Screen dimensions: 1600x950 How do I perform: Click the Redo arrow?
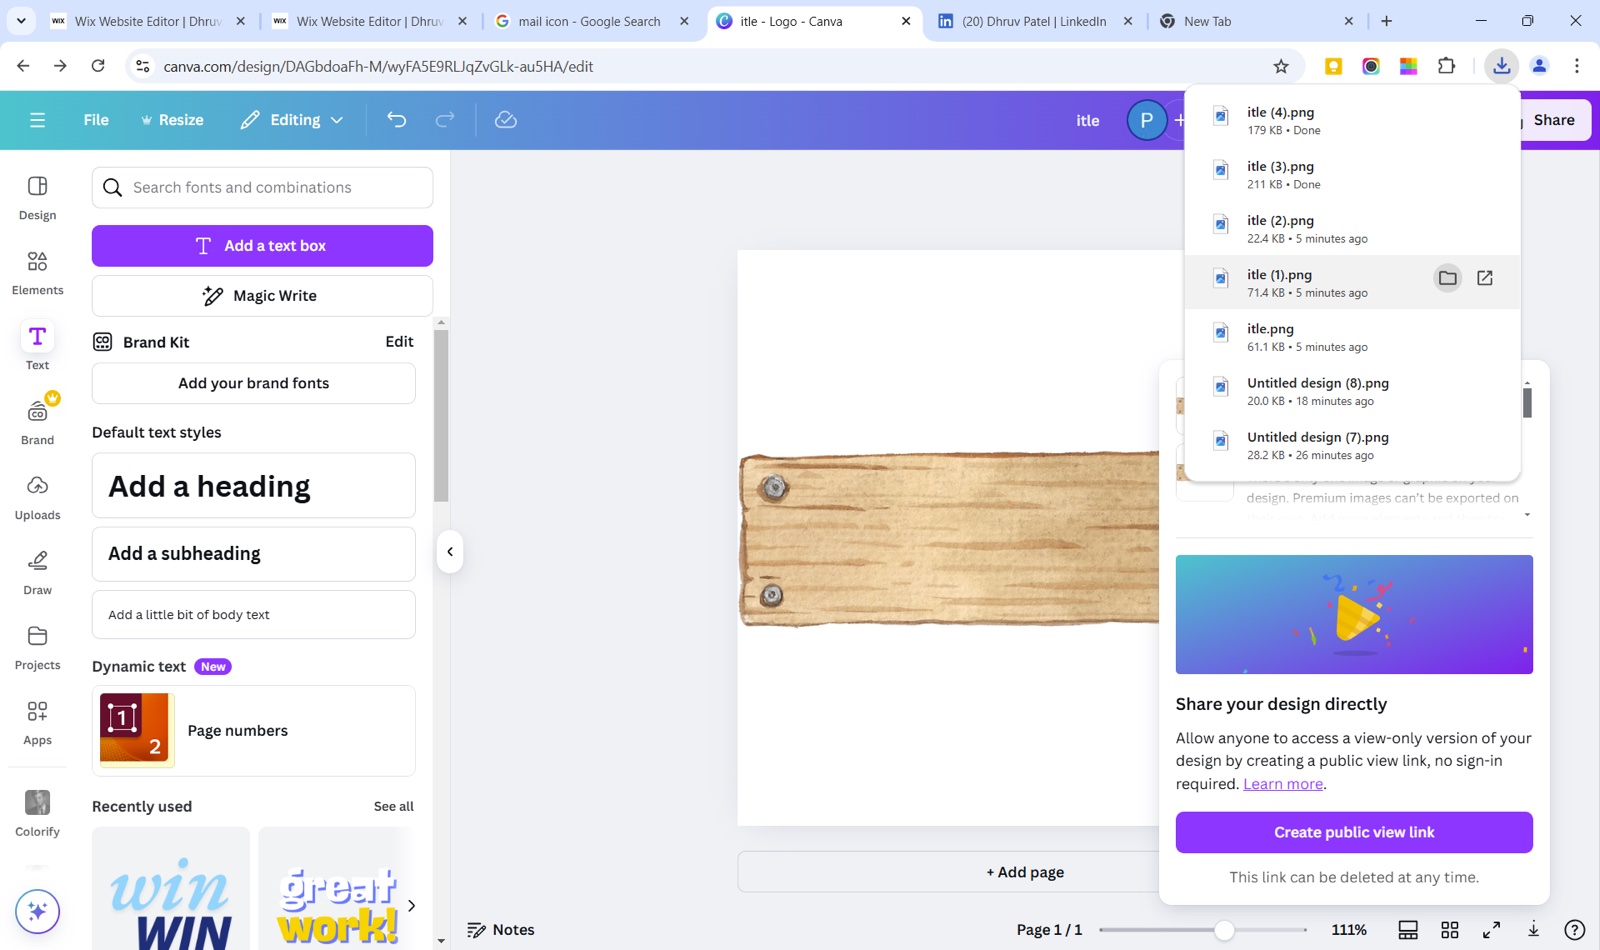pyautogui.click(x=445, y=120)
